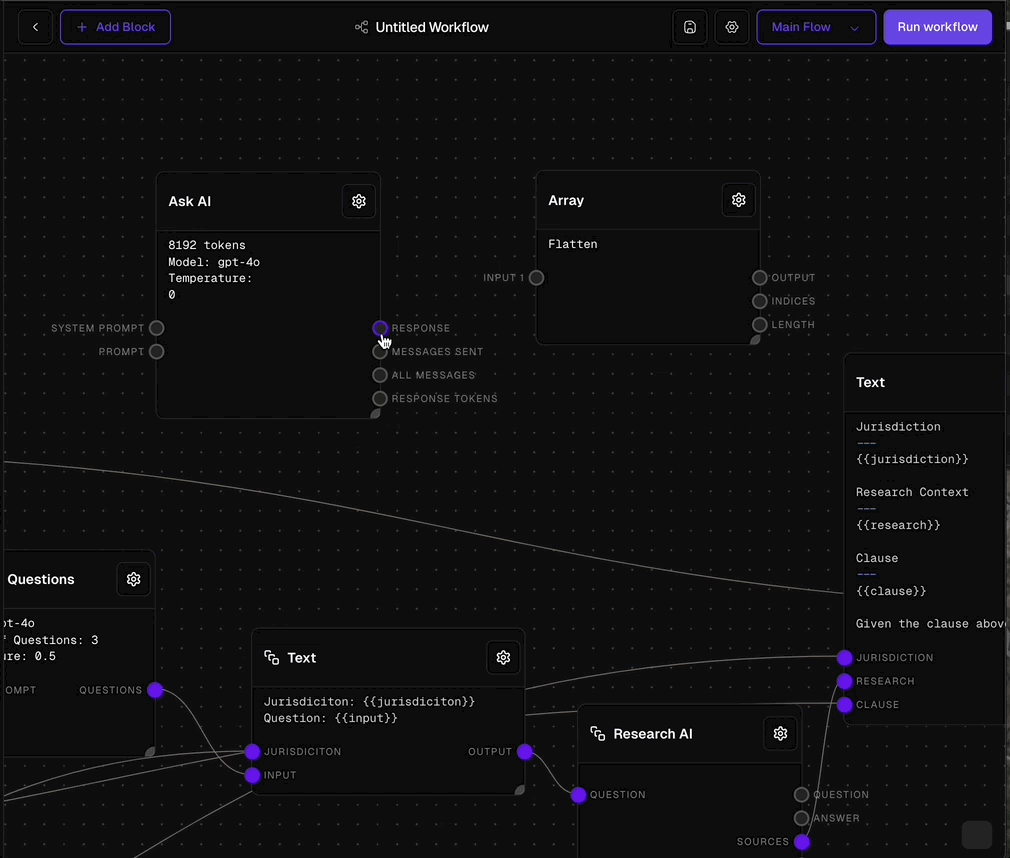The height and width of the screenshot is (858, 1010).
Task: Open the Research AI block settings gear
Action: [x=780, y=733]
